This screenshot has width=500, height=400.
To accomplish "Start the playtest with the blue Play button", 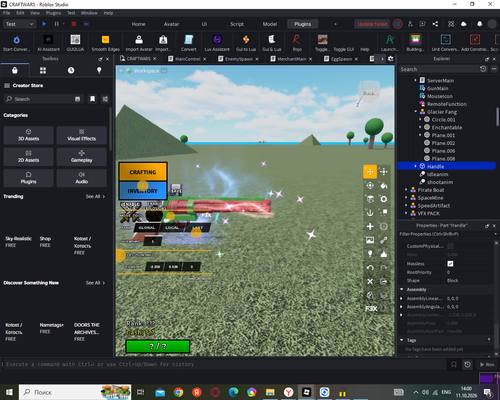I will click(44, 24).
